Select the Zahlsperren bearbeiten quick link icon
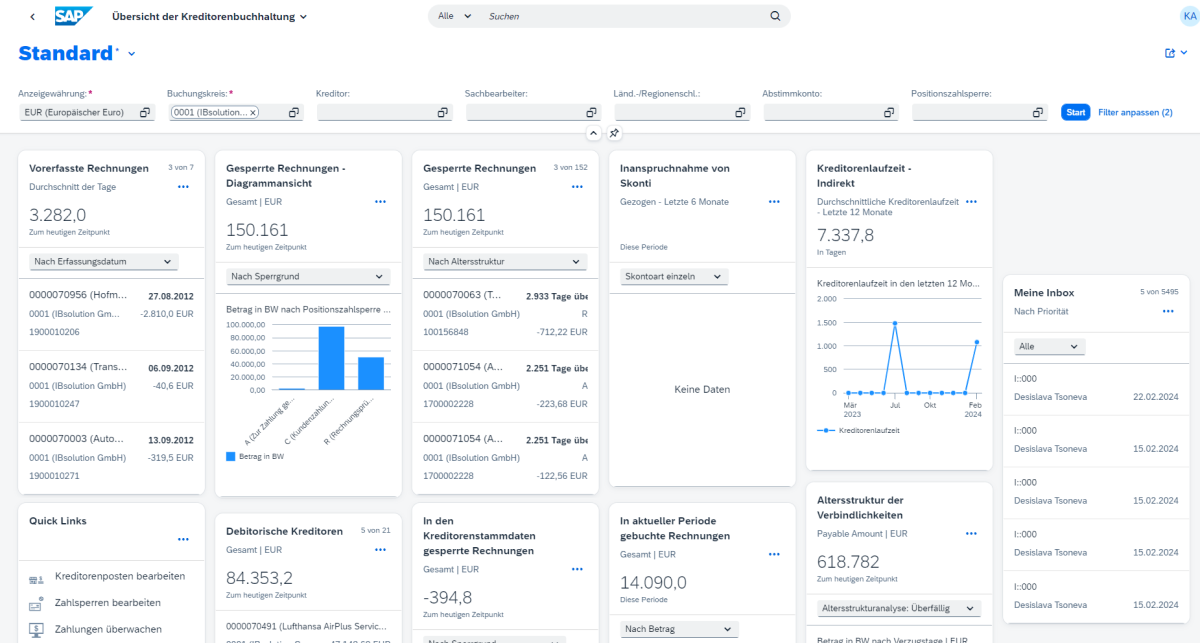Viewport: 1200px width, 643px height. coord(35,604)
